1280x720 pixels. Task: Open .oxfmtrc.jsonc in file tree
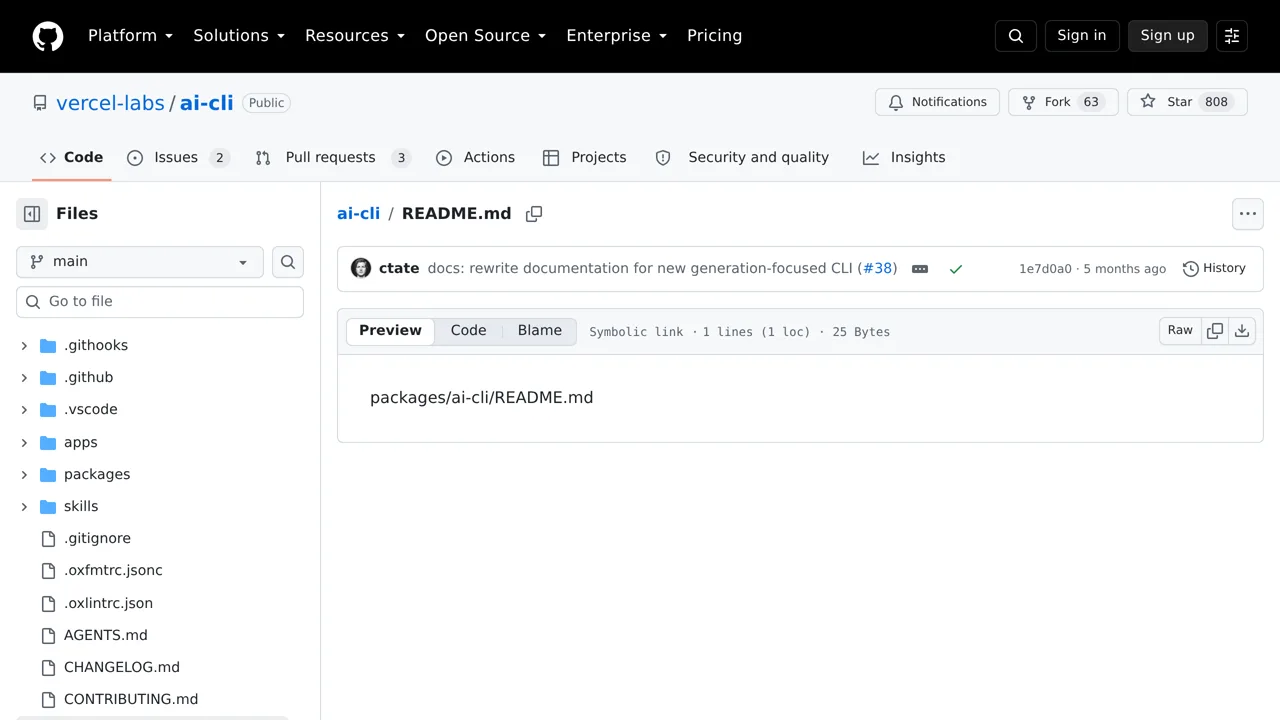pos(113,571)
